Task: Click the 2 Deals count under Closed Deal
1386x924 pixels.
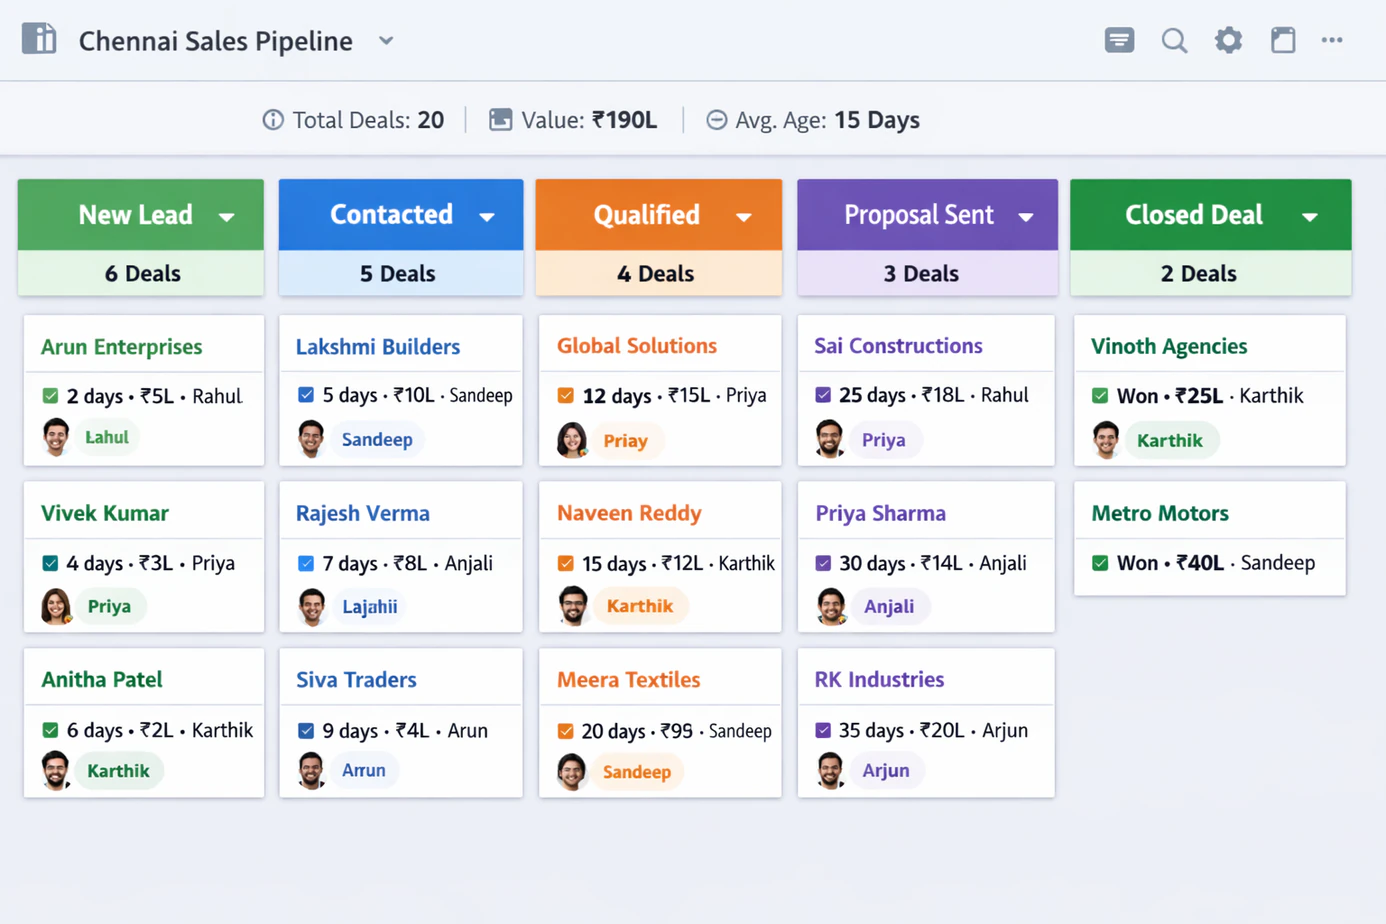Action: pos(1199,274)
